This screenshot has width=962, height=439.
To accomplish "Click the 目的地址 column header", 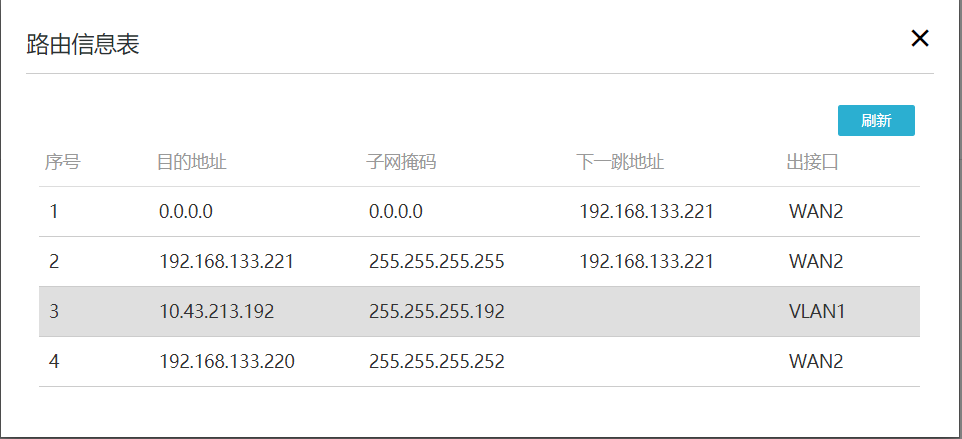I will pos(192,162).
